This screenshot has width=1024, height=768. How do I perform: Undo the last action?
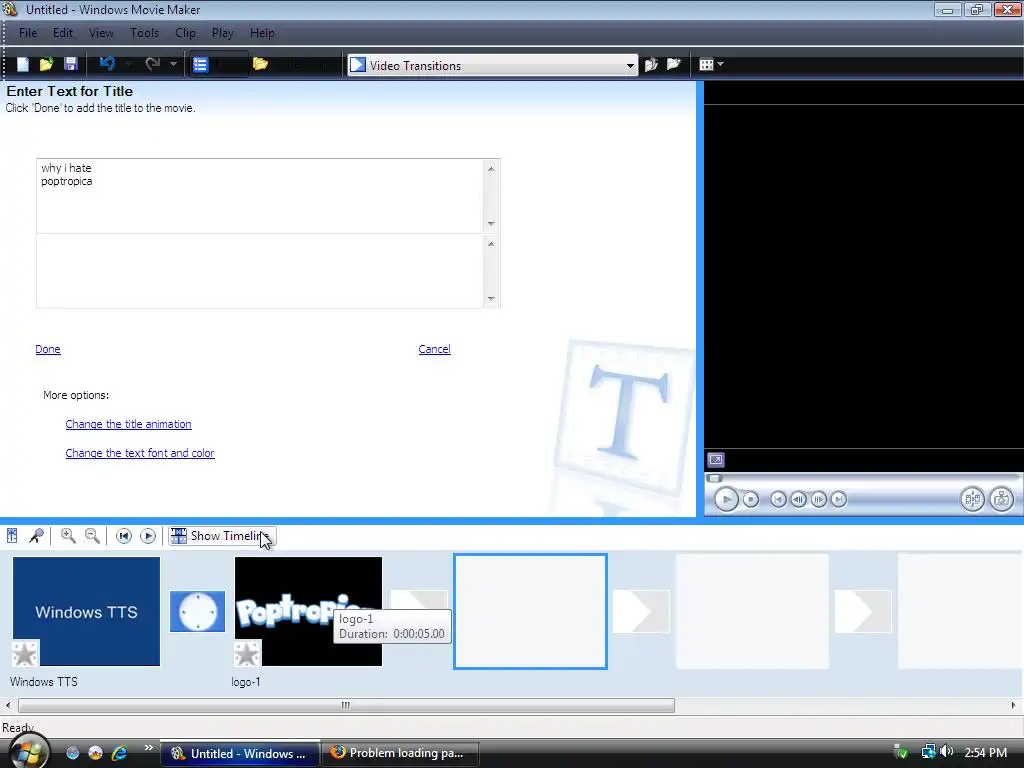[108, 64]
